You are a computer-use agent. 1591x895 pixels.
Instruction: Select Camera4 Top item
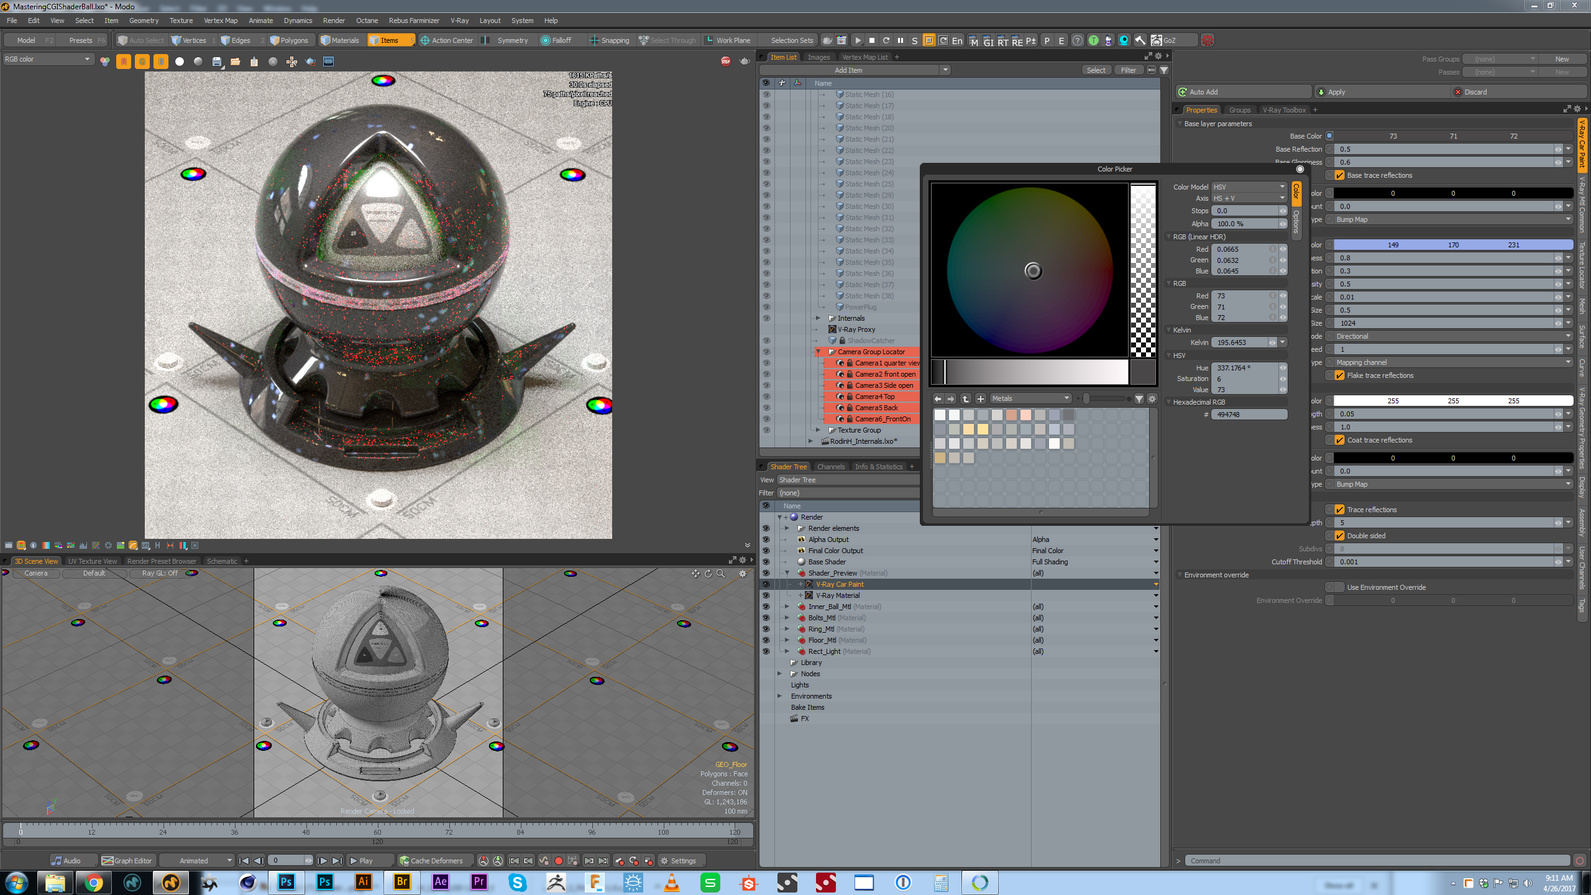pyautogui.click(x=875, y=396)
